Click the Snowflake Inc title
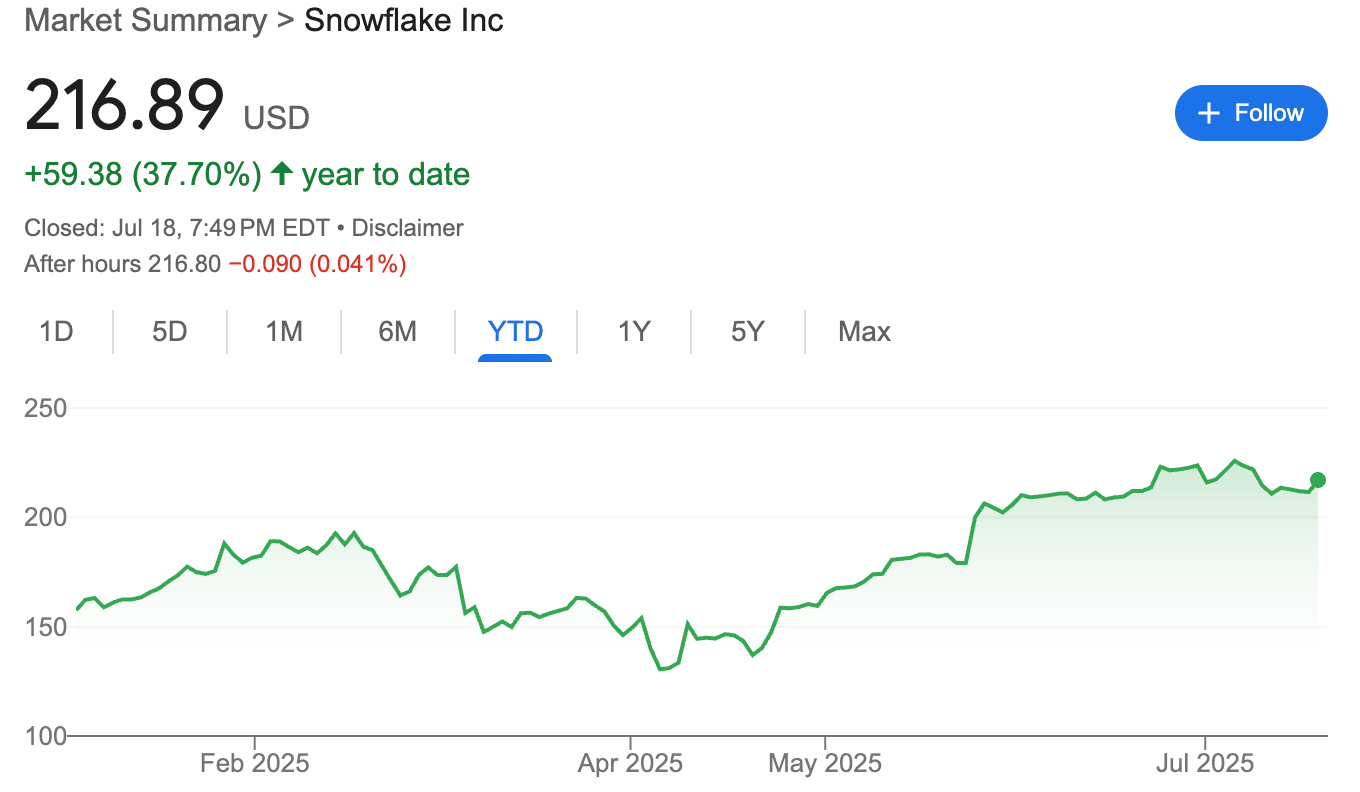The width and height of the screenshot is (1360, 792). [404, 20]
